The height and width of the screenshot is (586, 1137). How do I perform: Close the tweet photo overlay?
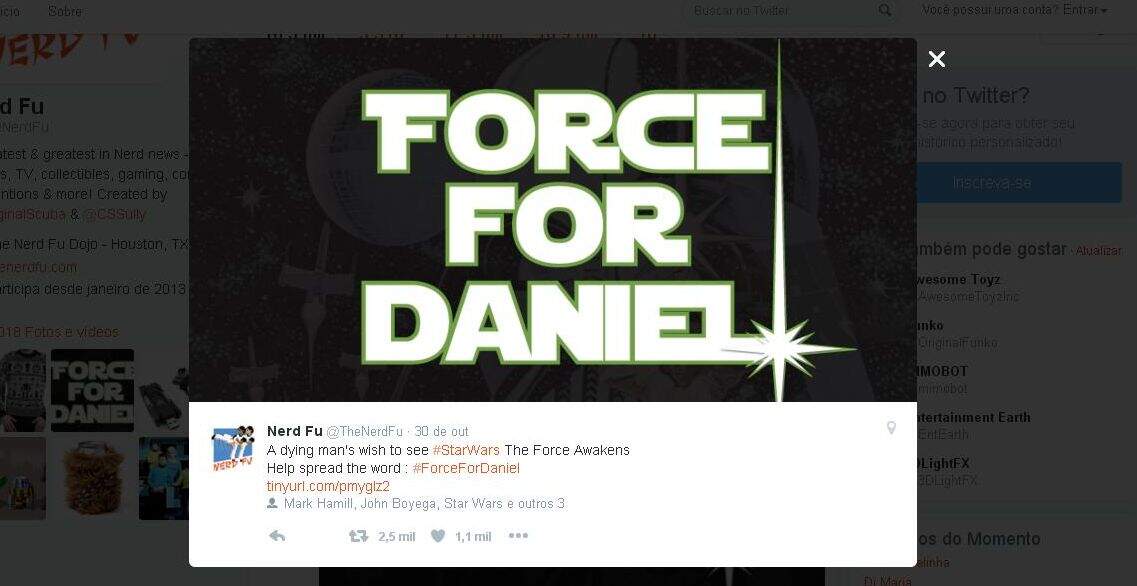pos(937,59)
